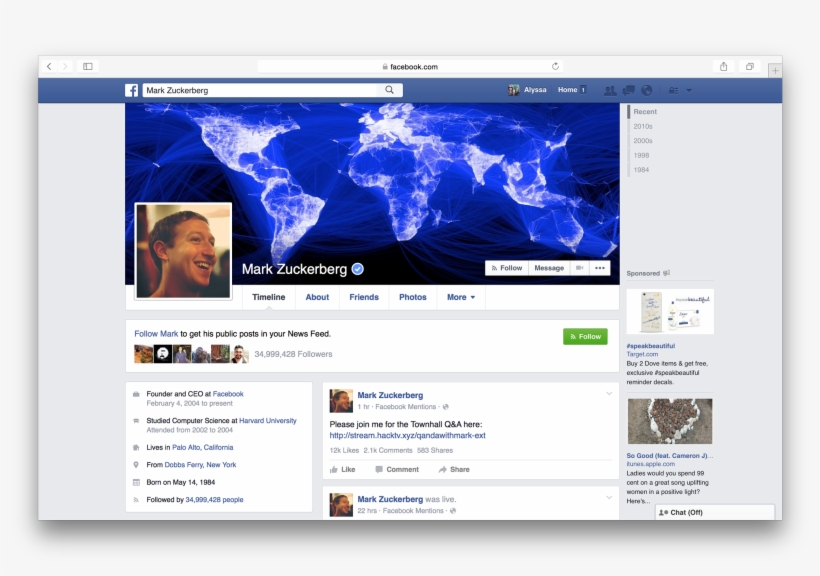Comment on the Townhall Q&A post
Viewport: 820px width, 576px height.
tap(397, 469)
